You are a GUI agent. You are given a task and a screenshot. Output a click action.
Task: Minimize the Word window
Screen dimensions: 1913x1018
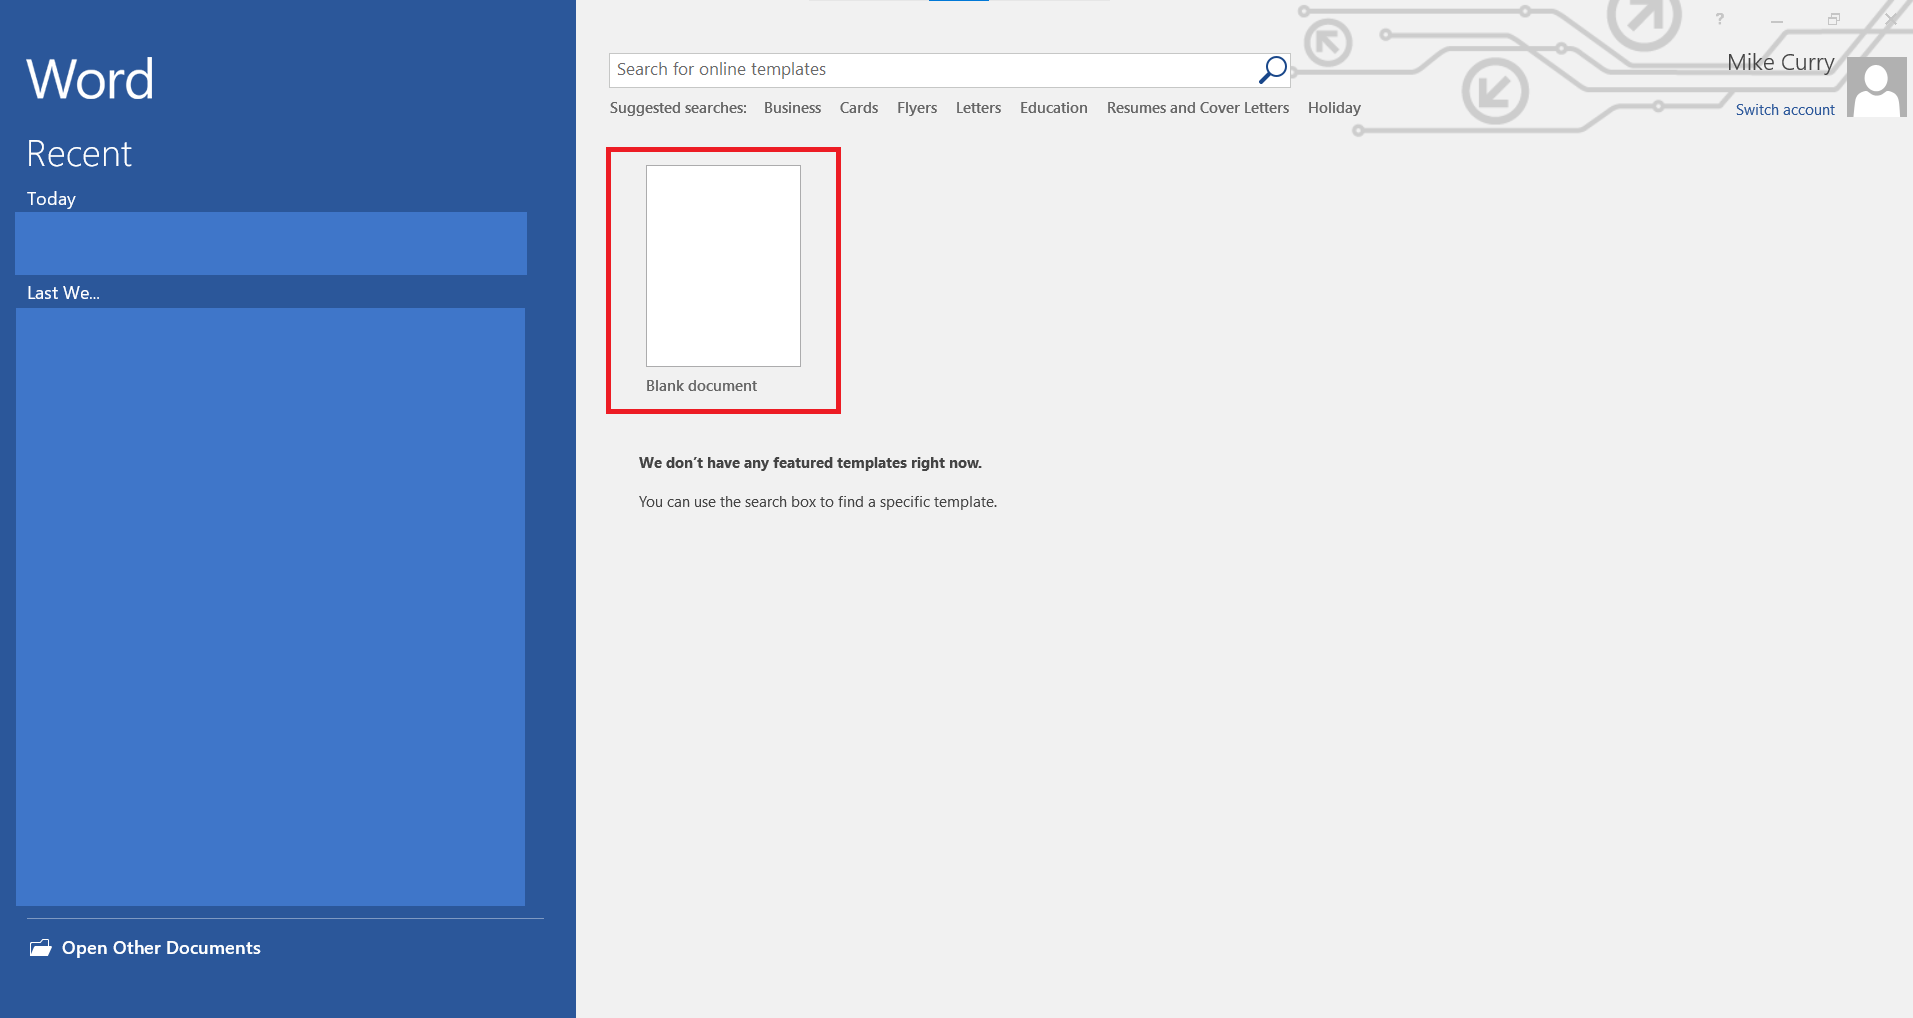[1777, 19]
